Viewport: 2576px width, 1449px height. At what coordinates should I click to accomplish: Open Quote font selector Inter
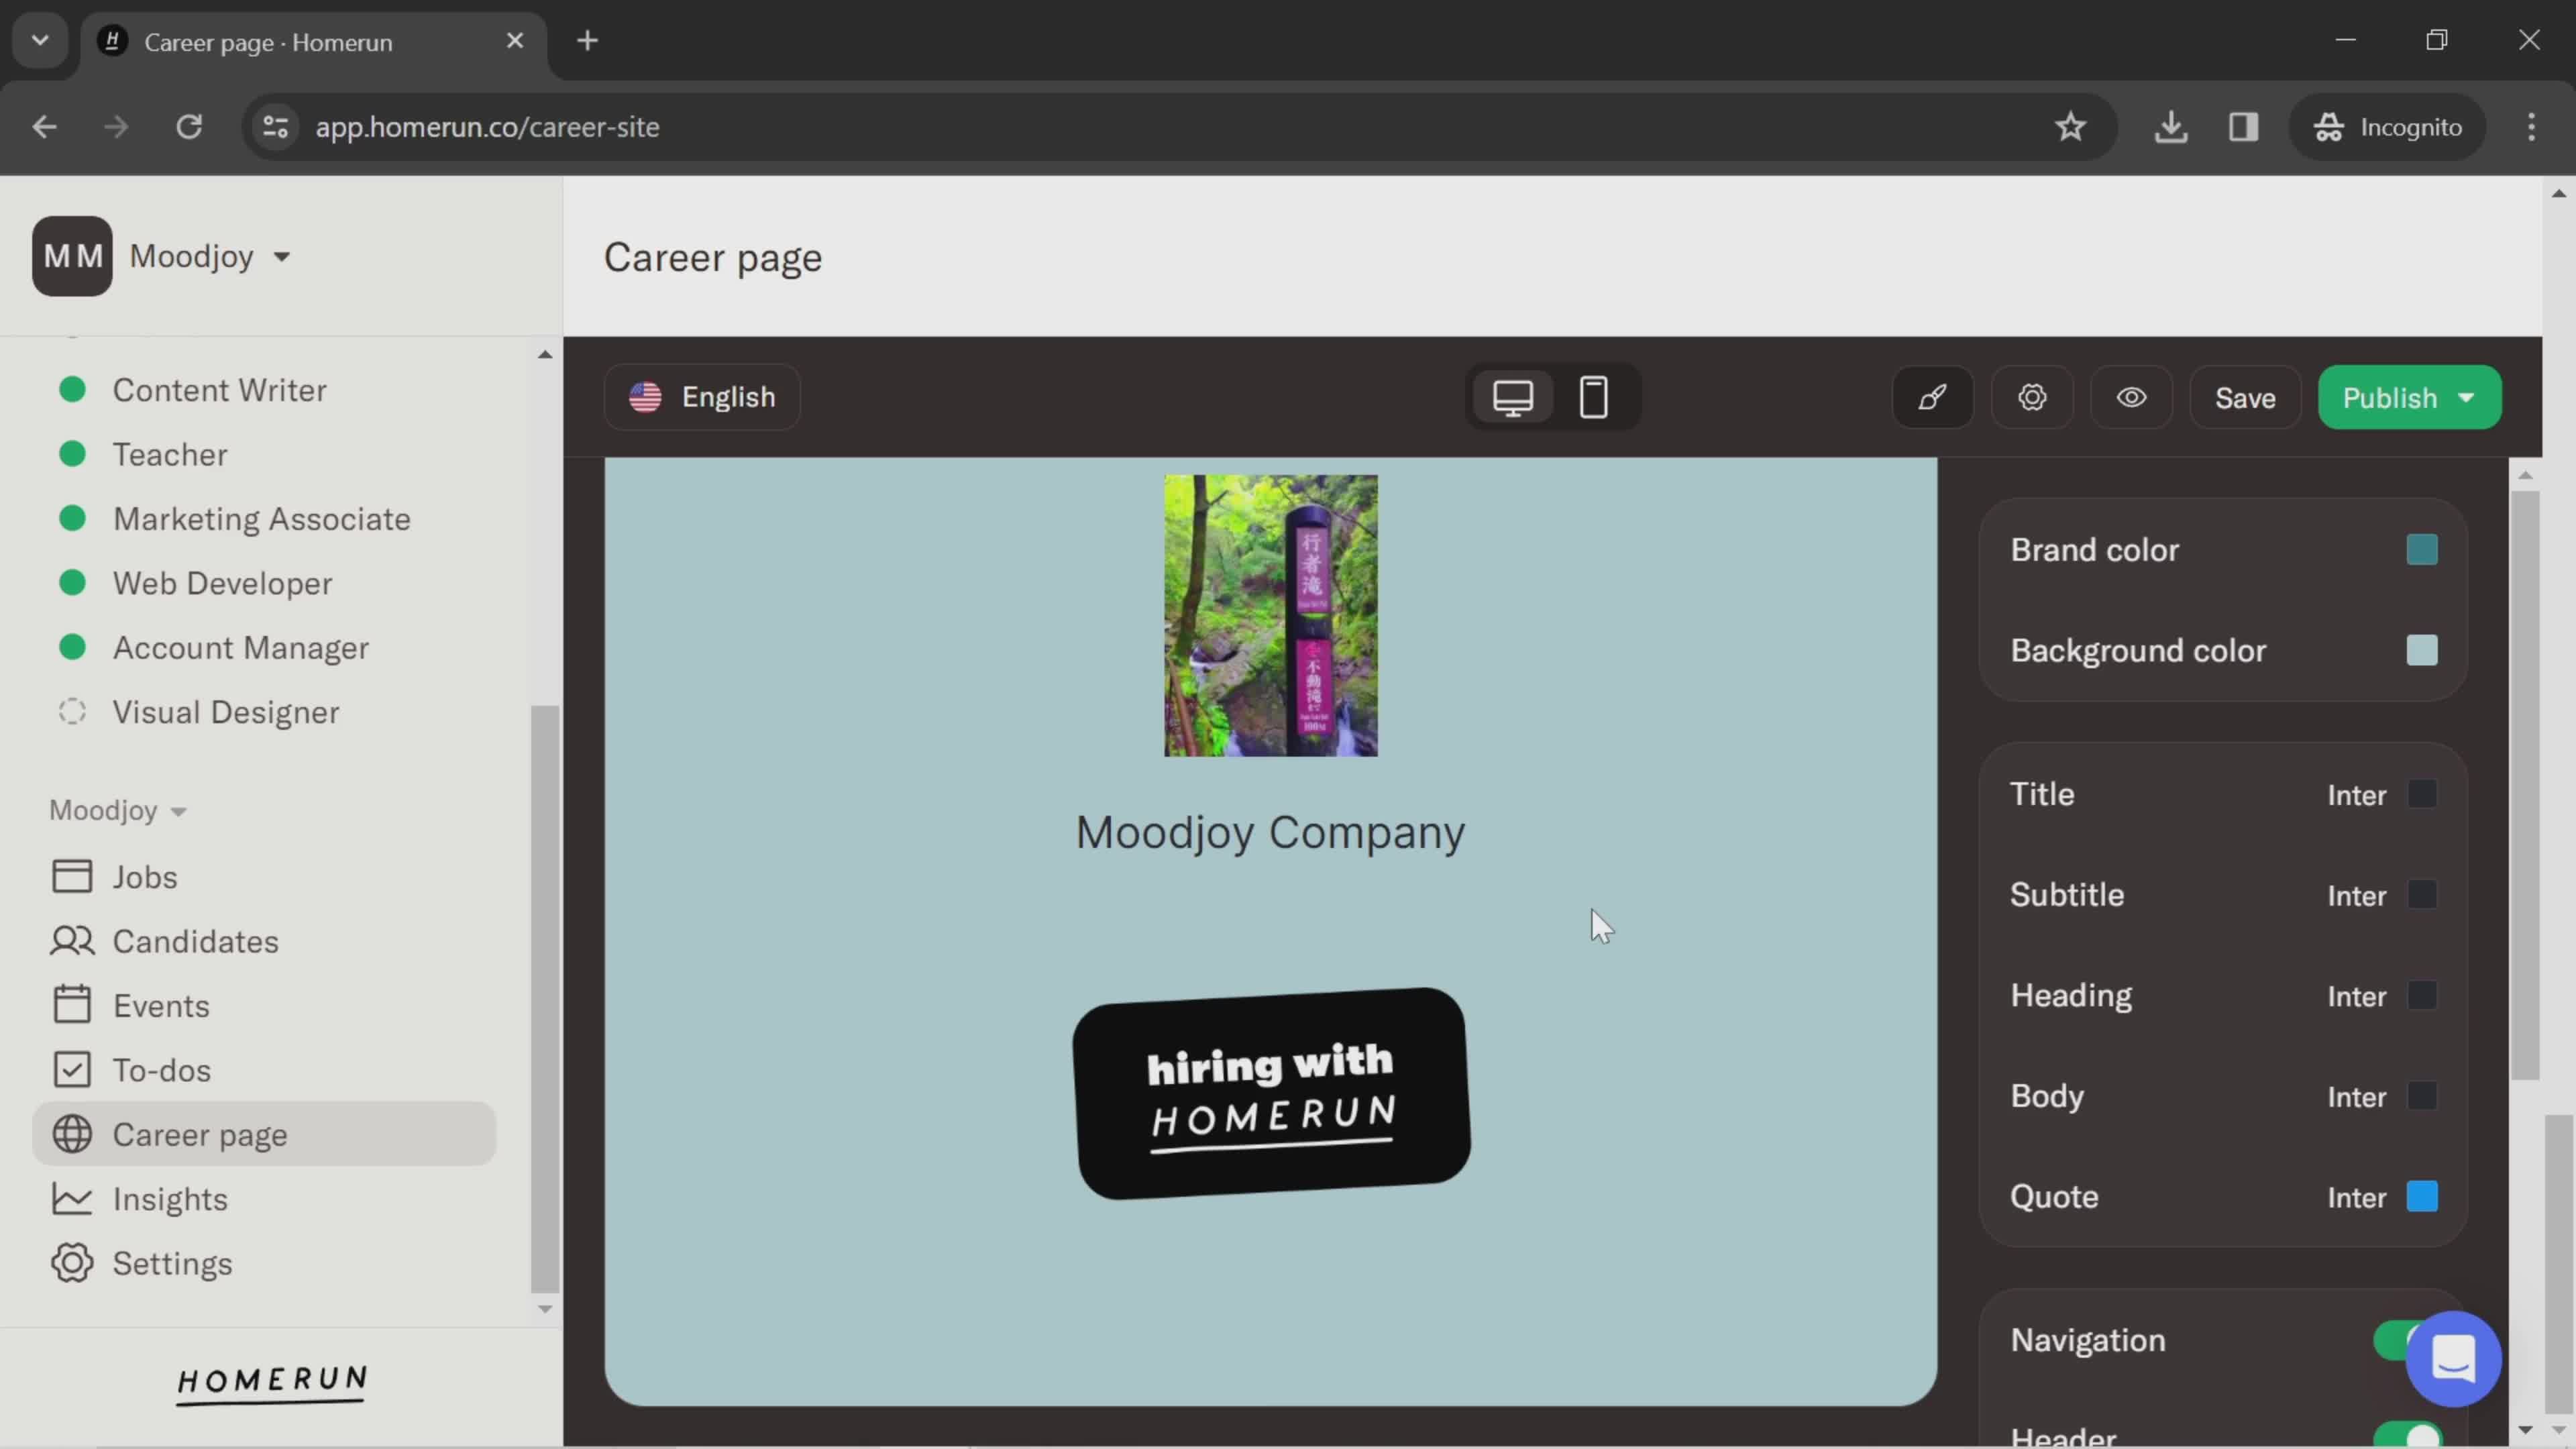2356,1198
